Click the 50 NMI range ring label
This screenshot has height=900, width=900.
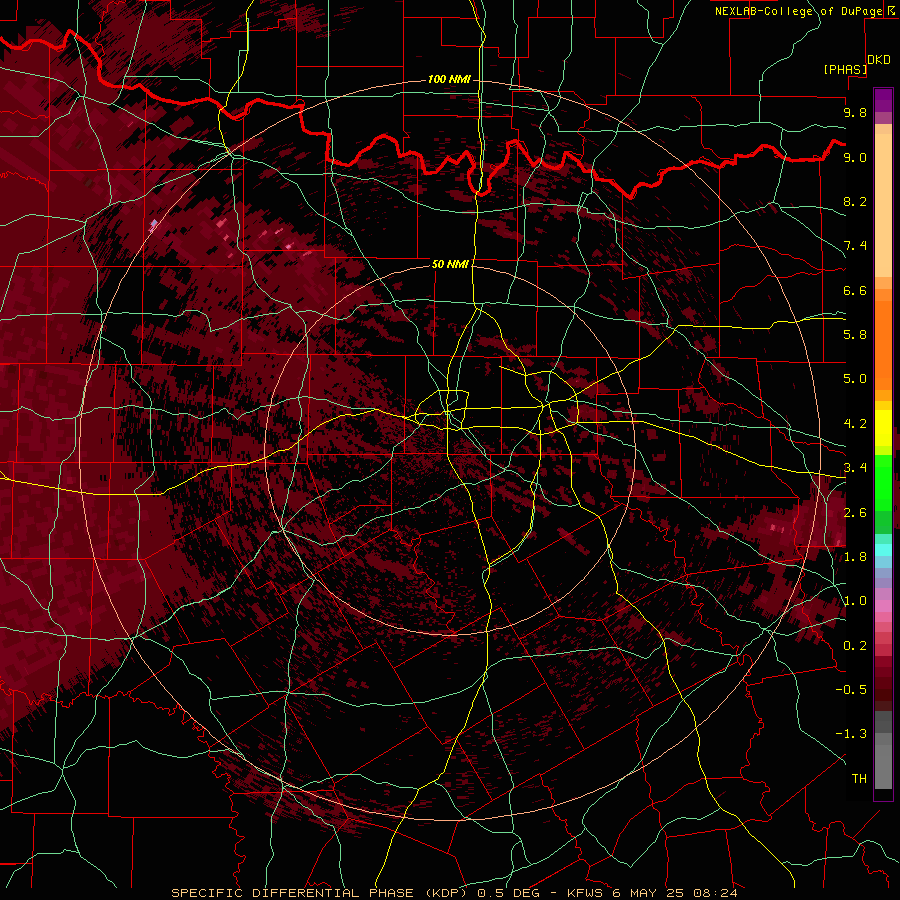450,264
